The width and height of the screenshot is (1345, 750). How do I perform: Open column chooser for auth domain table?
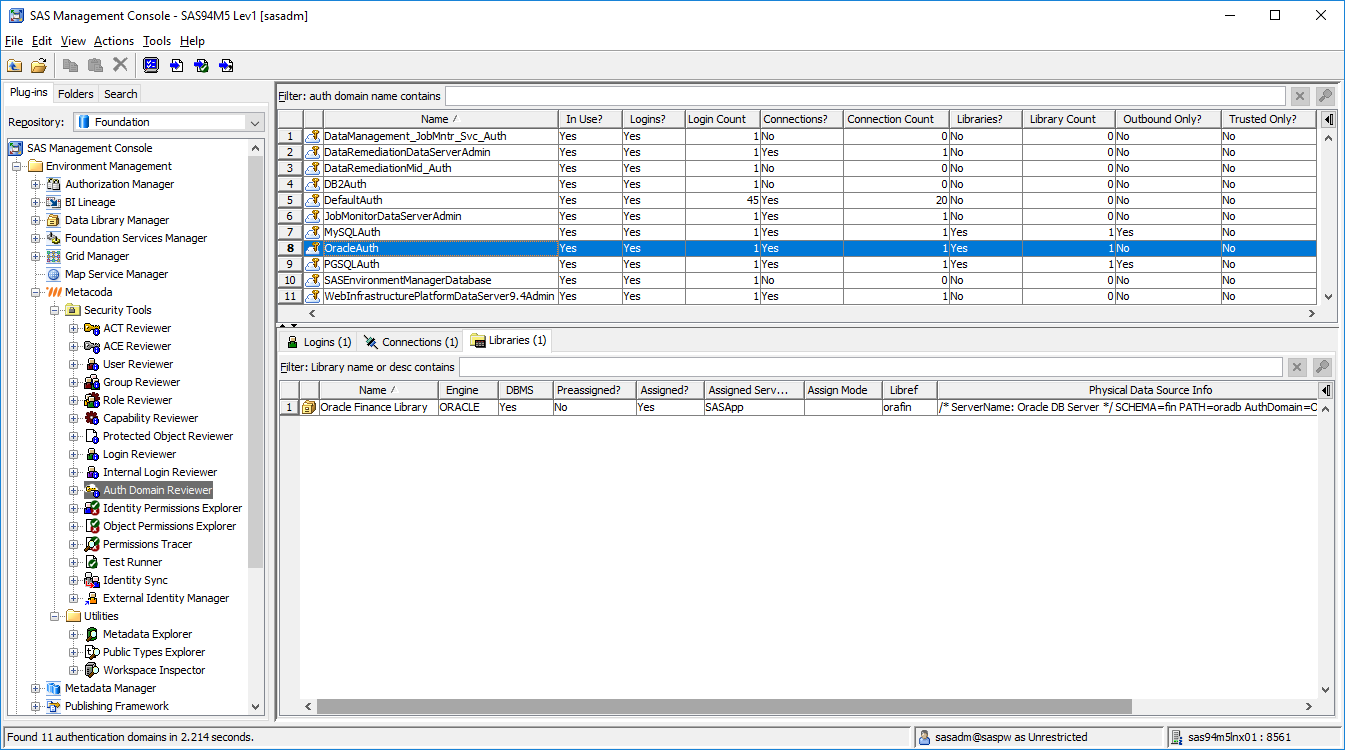(x=1328, y=119)
